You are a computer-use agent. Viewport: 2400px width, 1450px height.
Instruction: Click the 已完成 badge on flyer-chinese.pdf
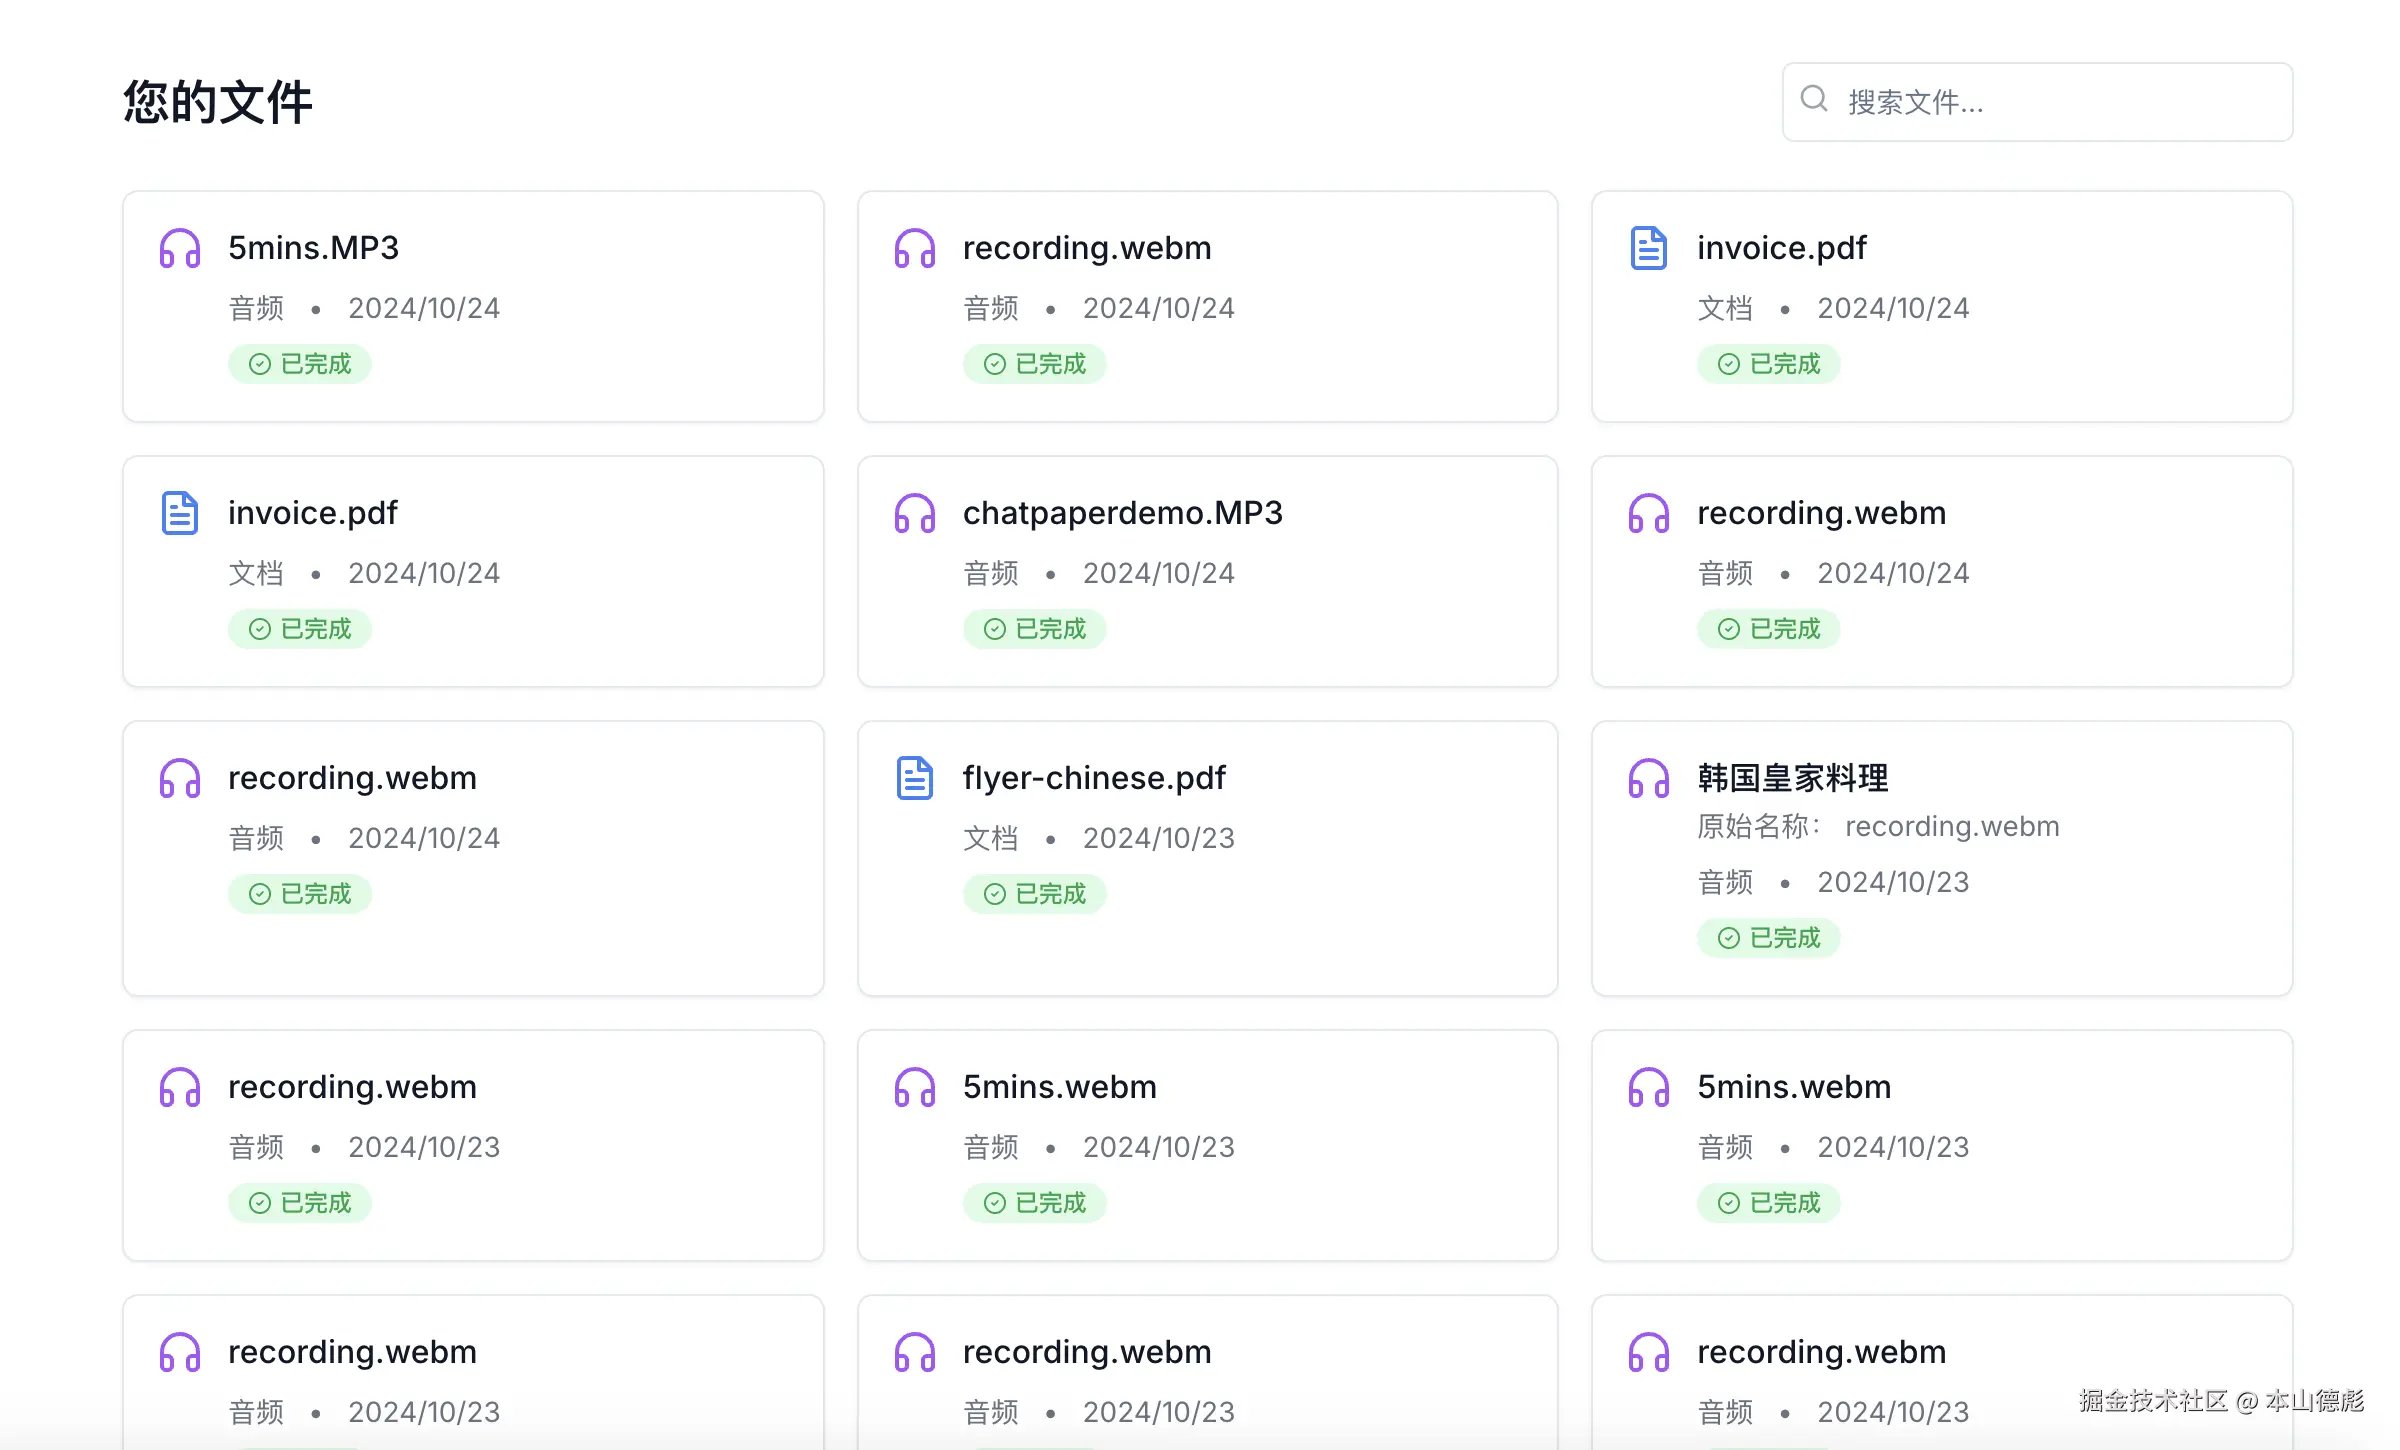click(1034, 894)
